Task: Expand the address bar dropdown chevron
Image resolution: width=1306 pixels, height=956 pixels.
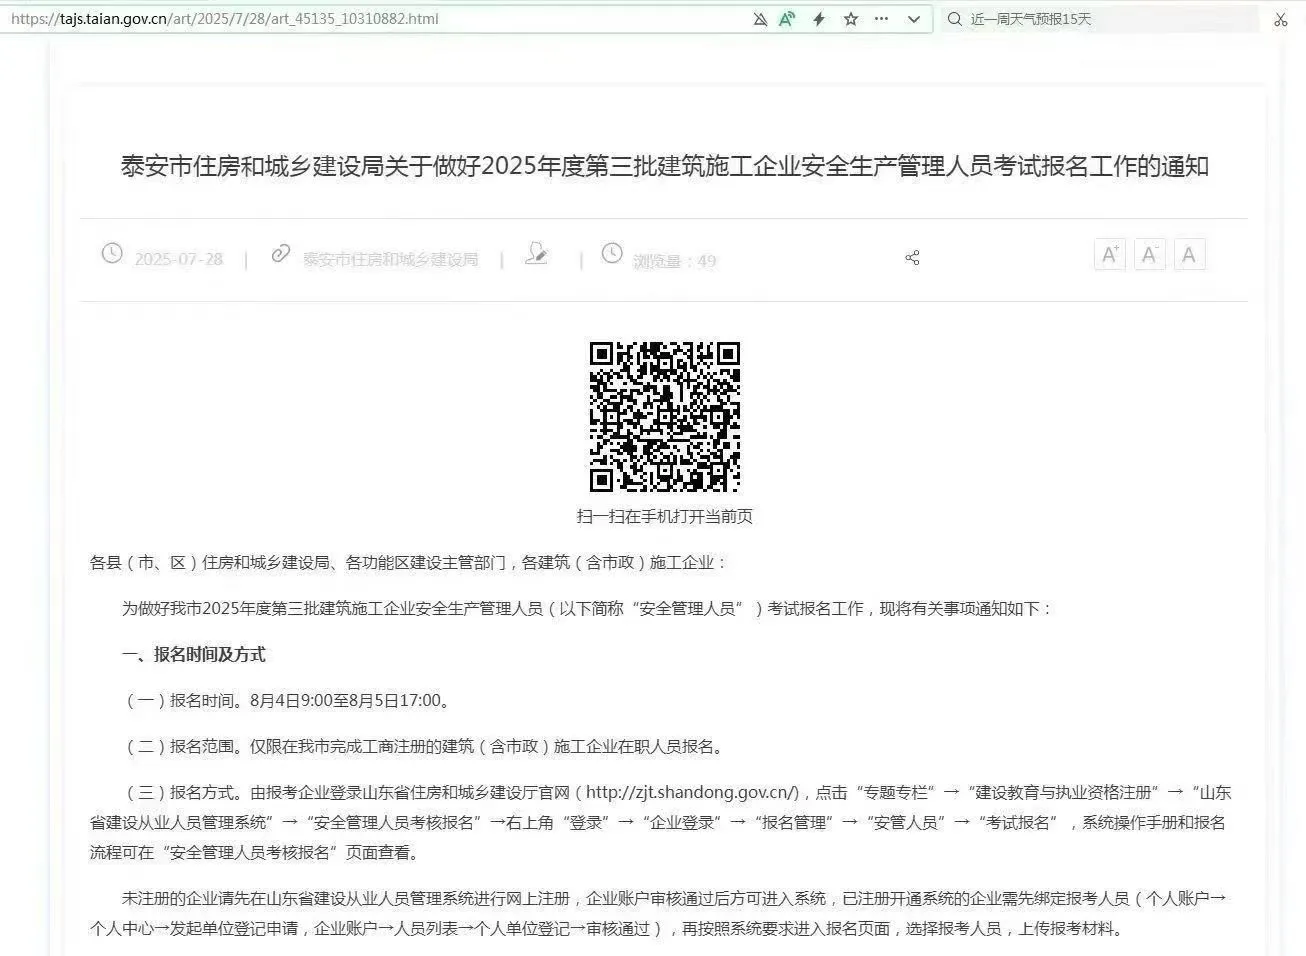Action: [913, 19]
